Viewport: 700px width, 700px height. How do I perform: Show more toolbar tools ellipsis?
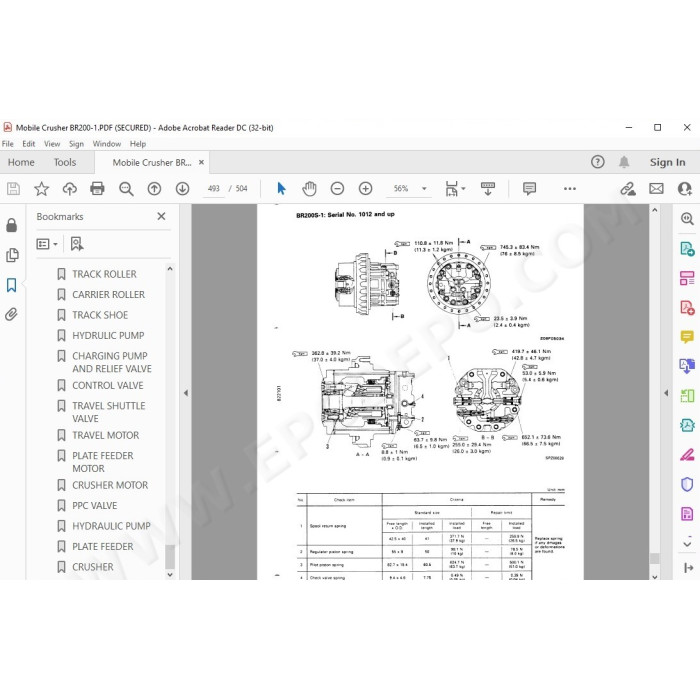click(x=570, y=189)
